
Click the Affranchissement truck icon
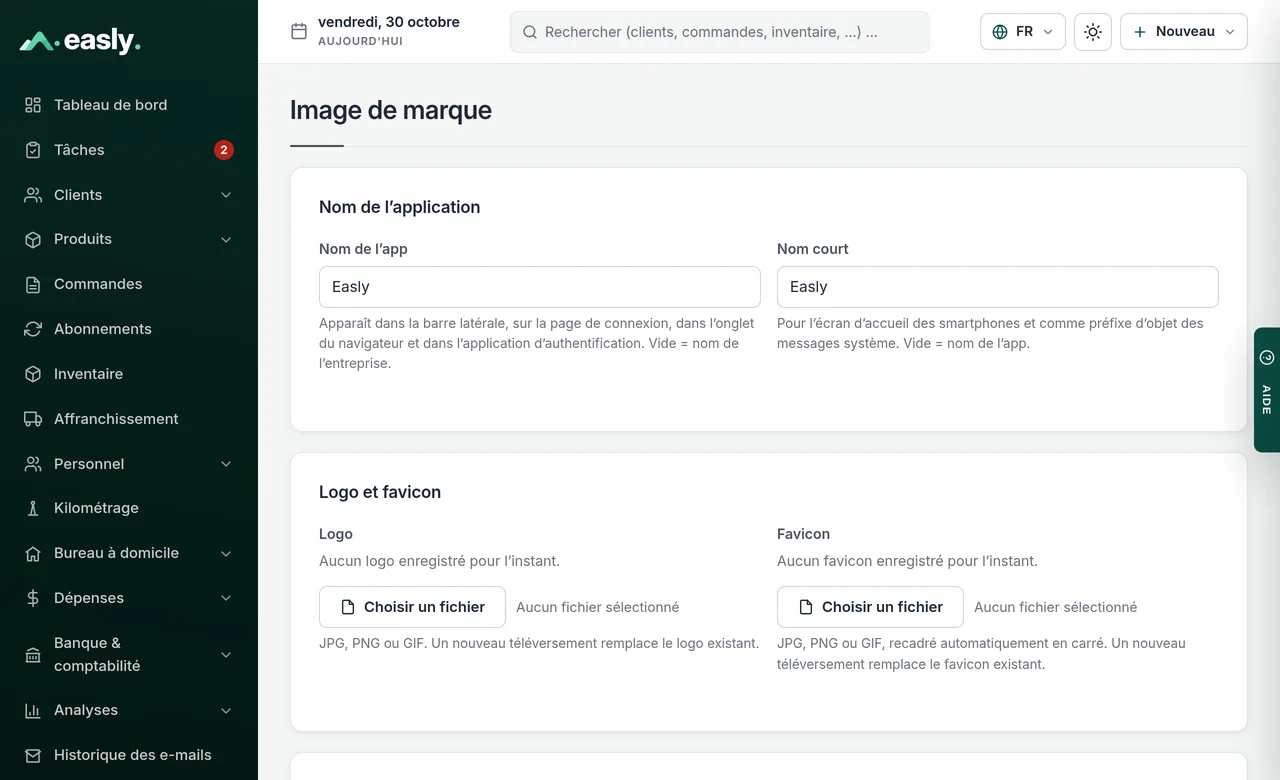(33, 419)
